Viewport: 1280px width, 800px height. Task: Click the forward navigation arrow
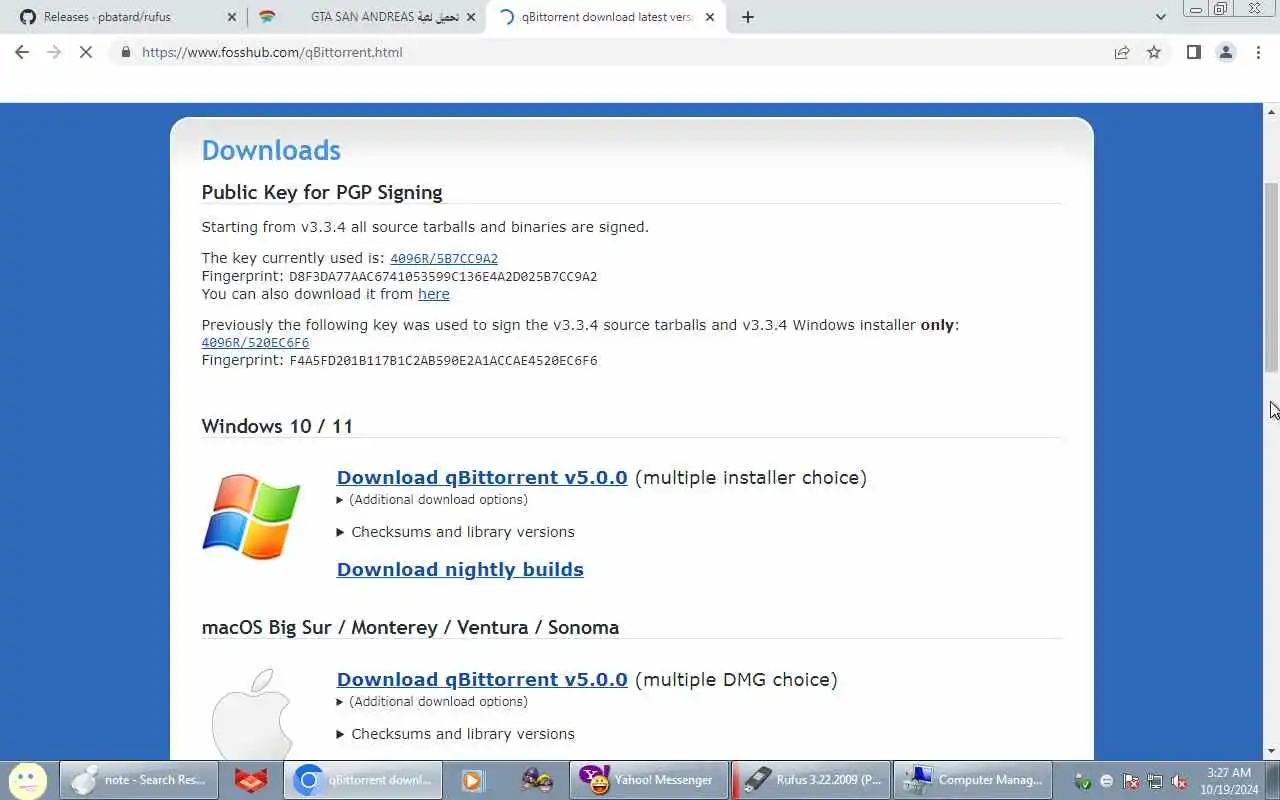[x=54, y=52]
